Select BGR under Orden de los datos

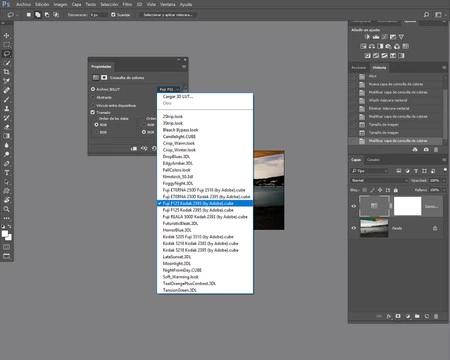pyautogui.click(x=96, y=132)
